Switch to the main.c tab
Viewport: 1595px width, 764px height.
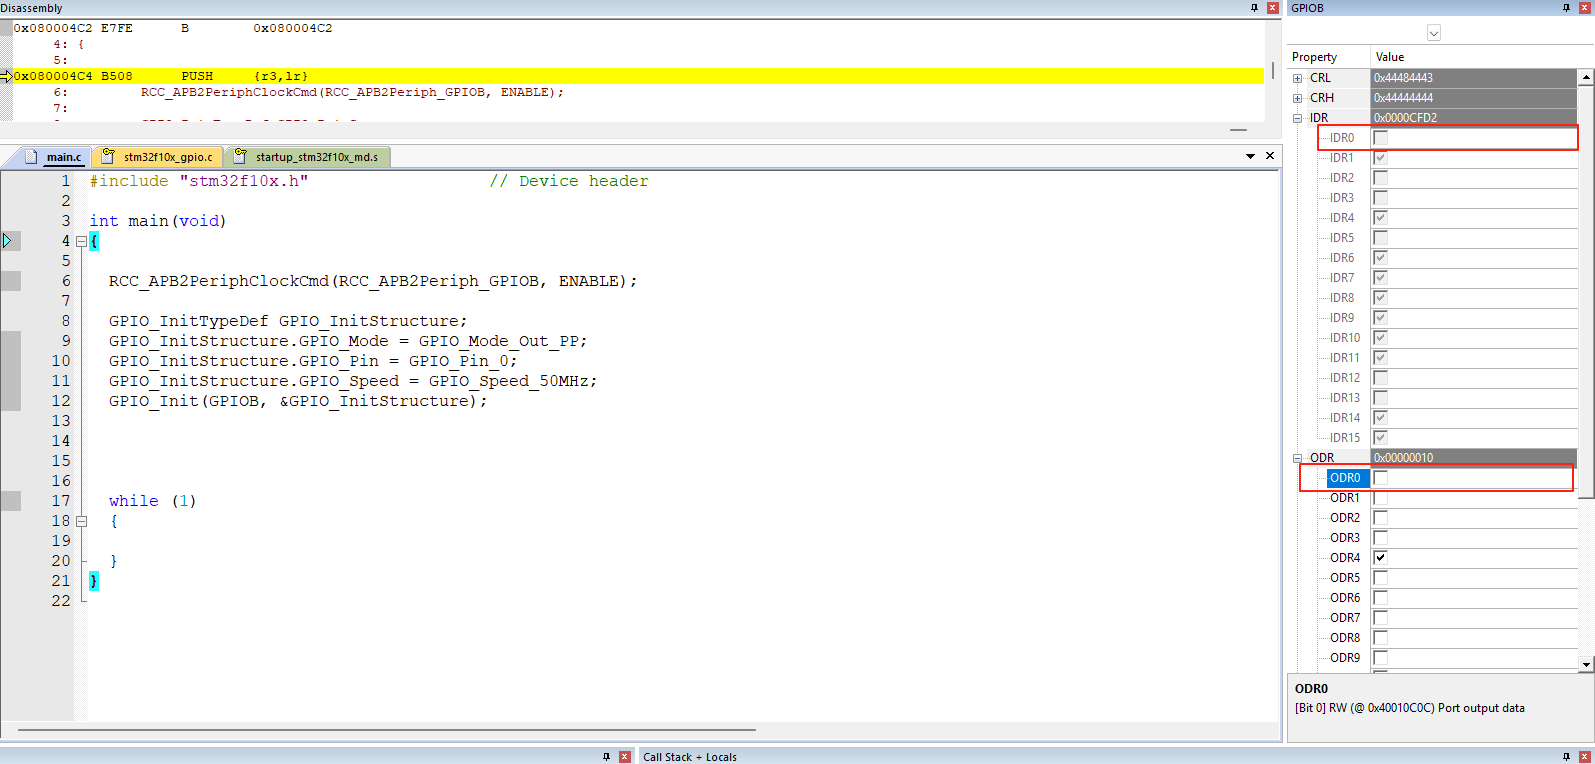(64, 157)
